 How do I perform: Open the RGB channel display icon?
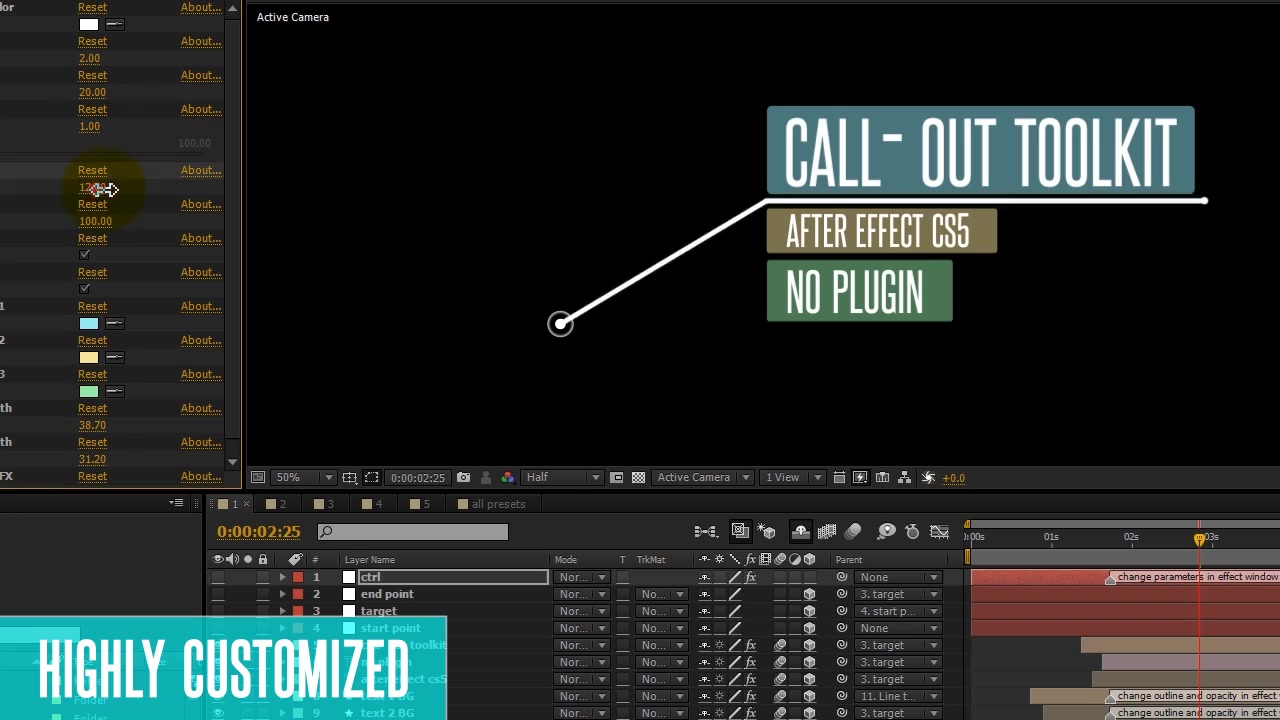pos(507,478)
